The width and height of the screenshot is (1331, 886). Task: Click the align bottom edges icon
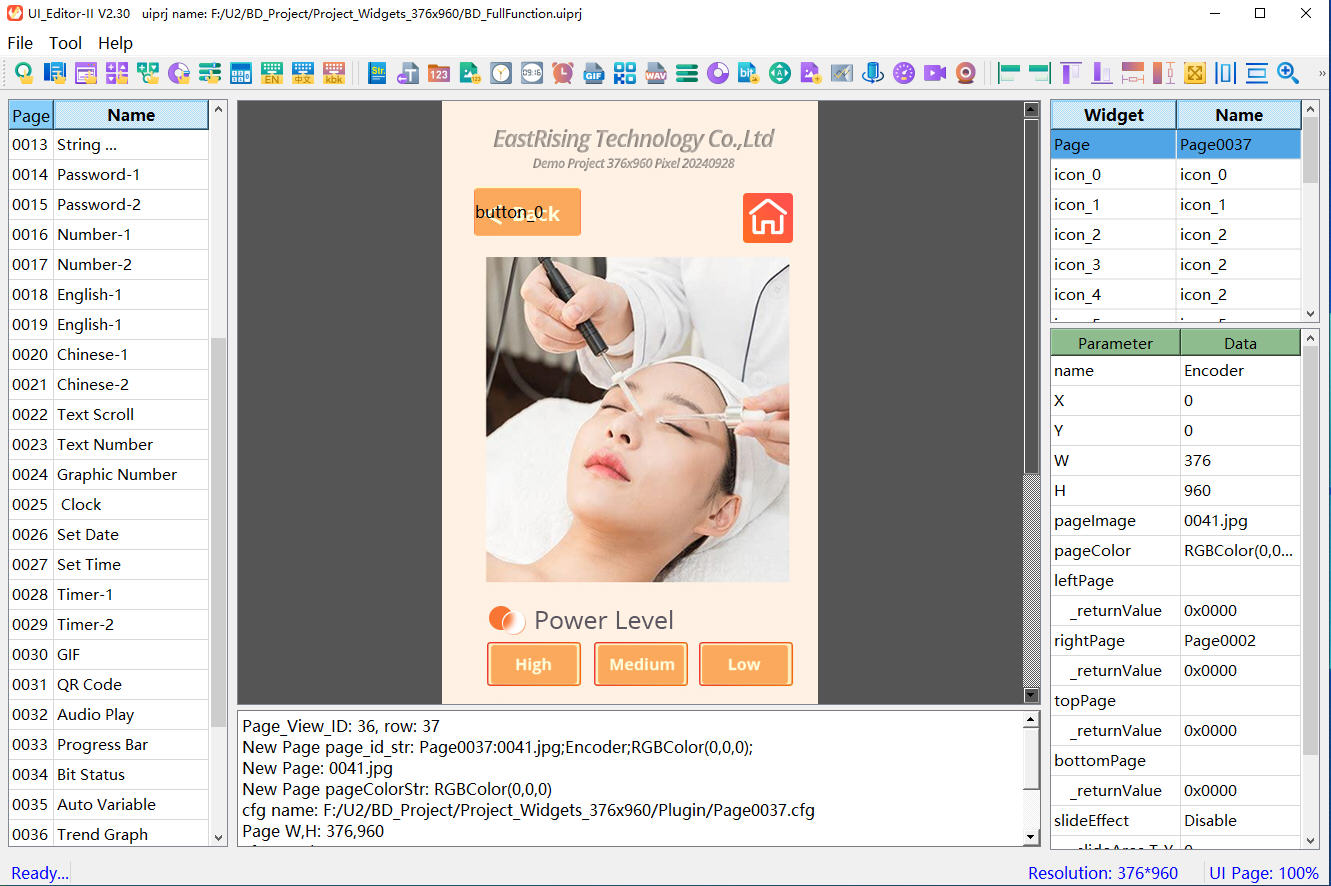click(1102, 73)
